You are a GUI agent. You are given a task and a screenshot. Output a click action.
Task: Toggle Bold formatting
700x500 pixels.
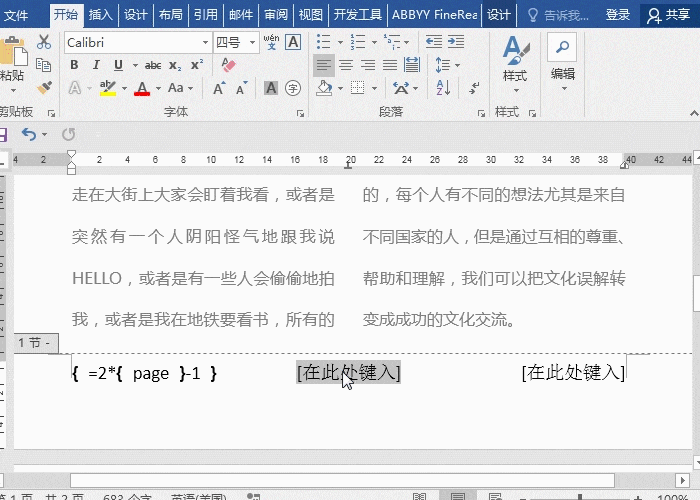pyautogui.click(x=74, y=65)
